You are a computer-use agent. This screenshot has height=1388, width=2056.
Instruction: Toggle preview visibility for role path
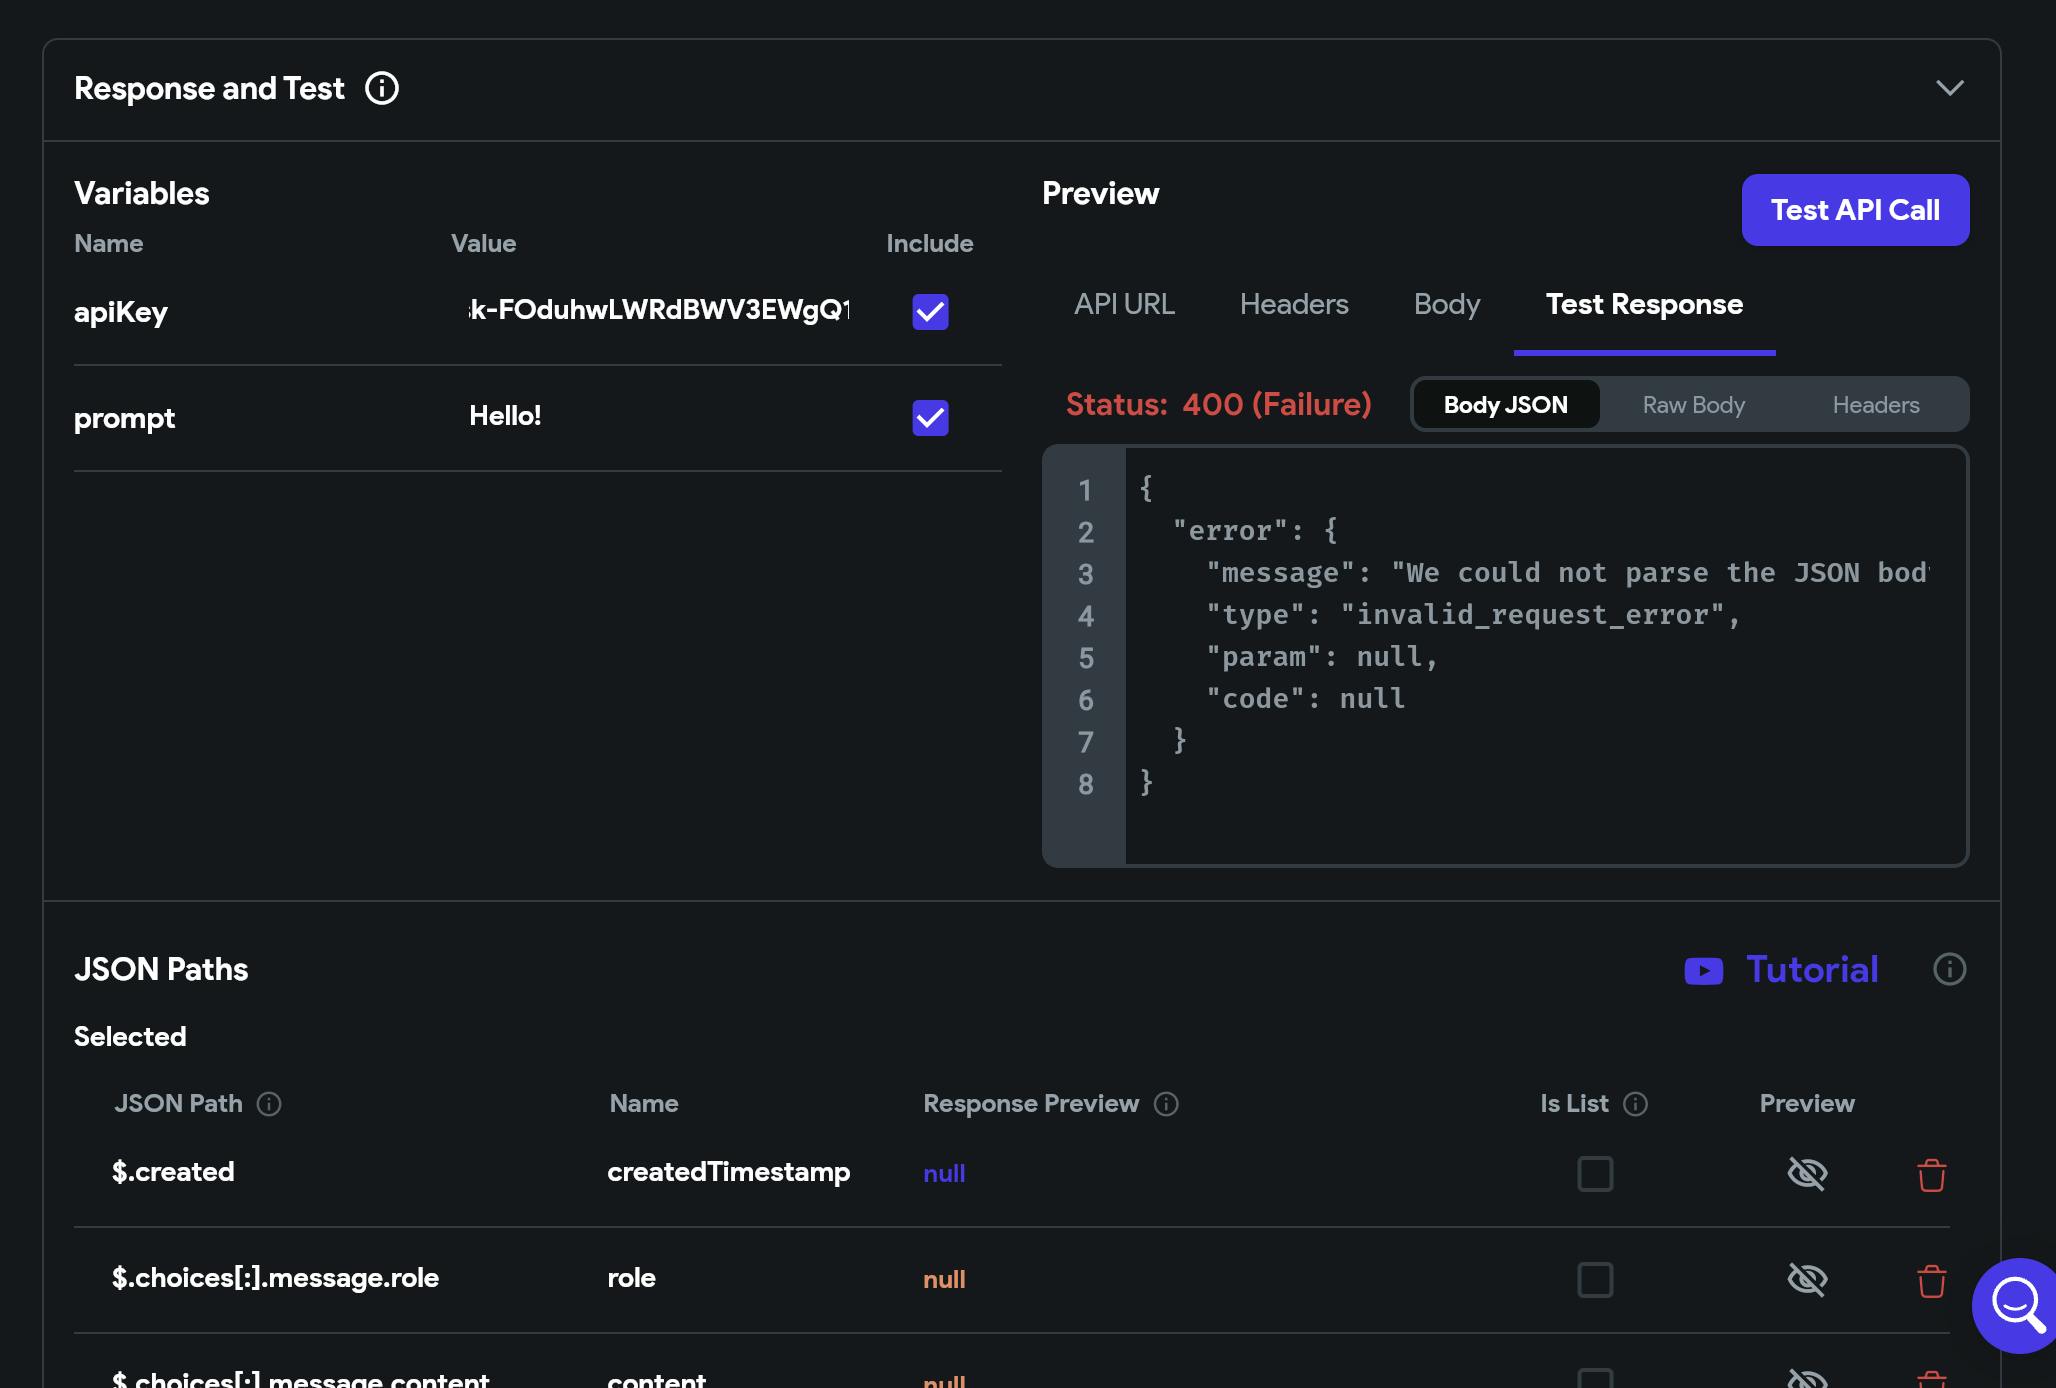[1807, 1280]
